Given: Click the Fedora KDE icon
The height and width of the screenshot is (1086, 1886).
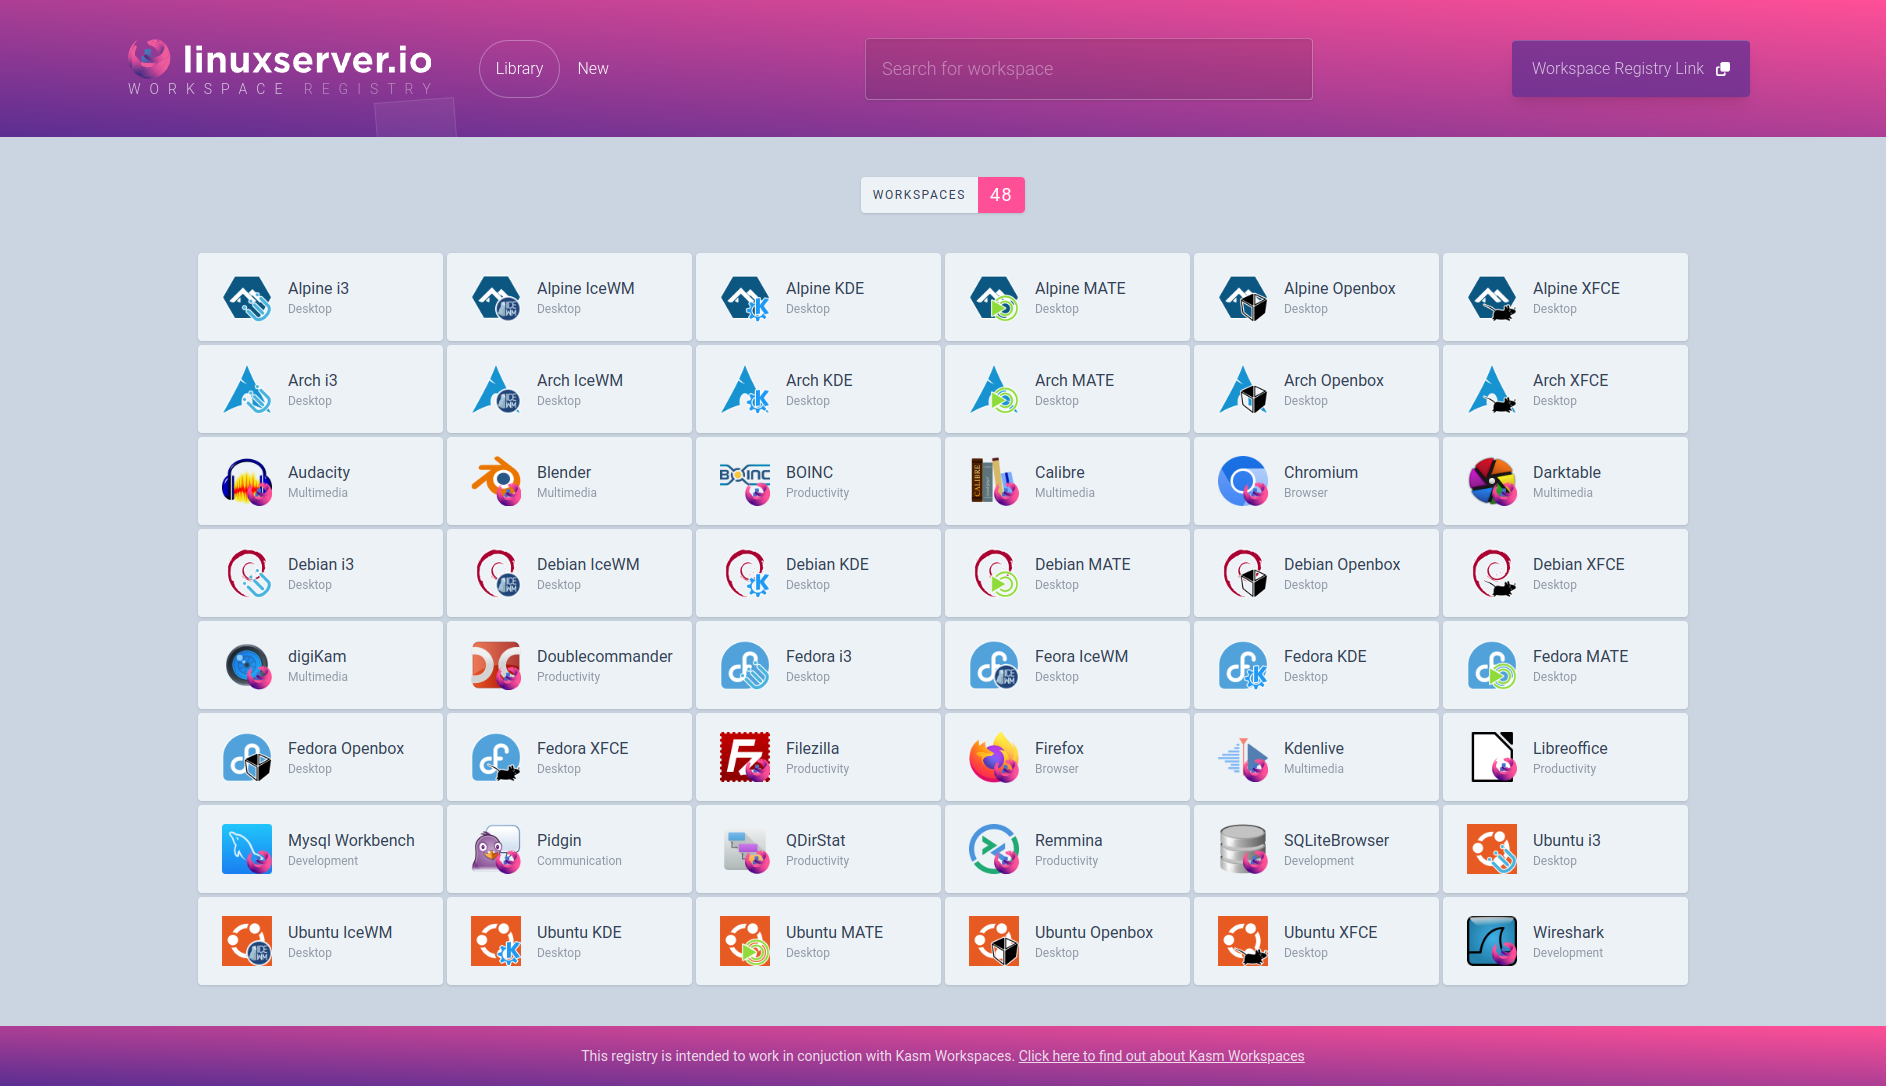Looking at the screenshot, I should pyautogui.click(x=1243, y=665).
